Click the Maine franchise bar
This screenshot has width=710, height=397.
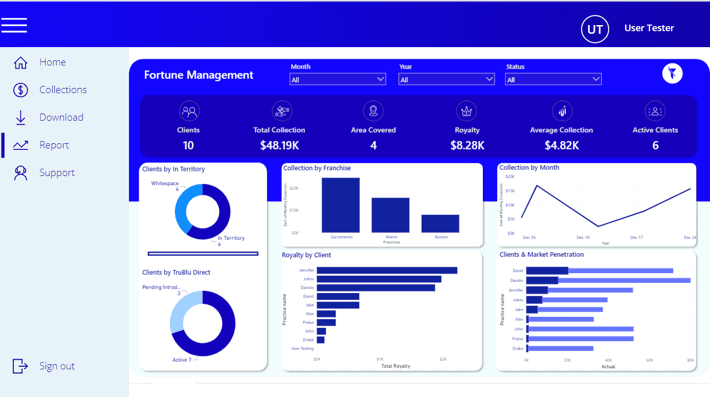pyautogui.click(x=390, y=215)
